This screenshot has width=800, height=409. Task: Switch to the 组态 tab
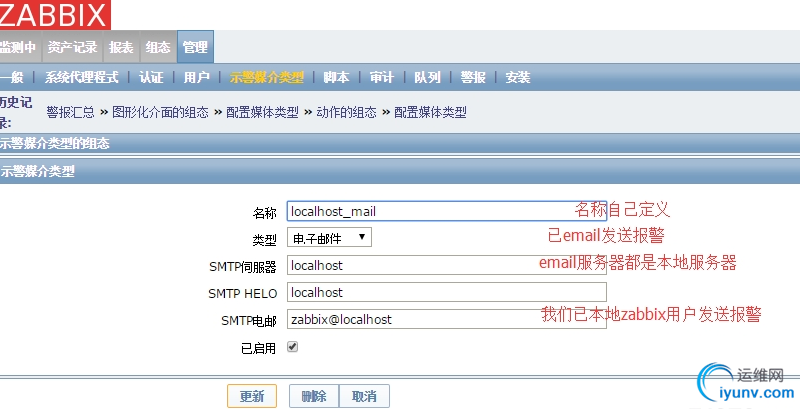click(158, 47)
